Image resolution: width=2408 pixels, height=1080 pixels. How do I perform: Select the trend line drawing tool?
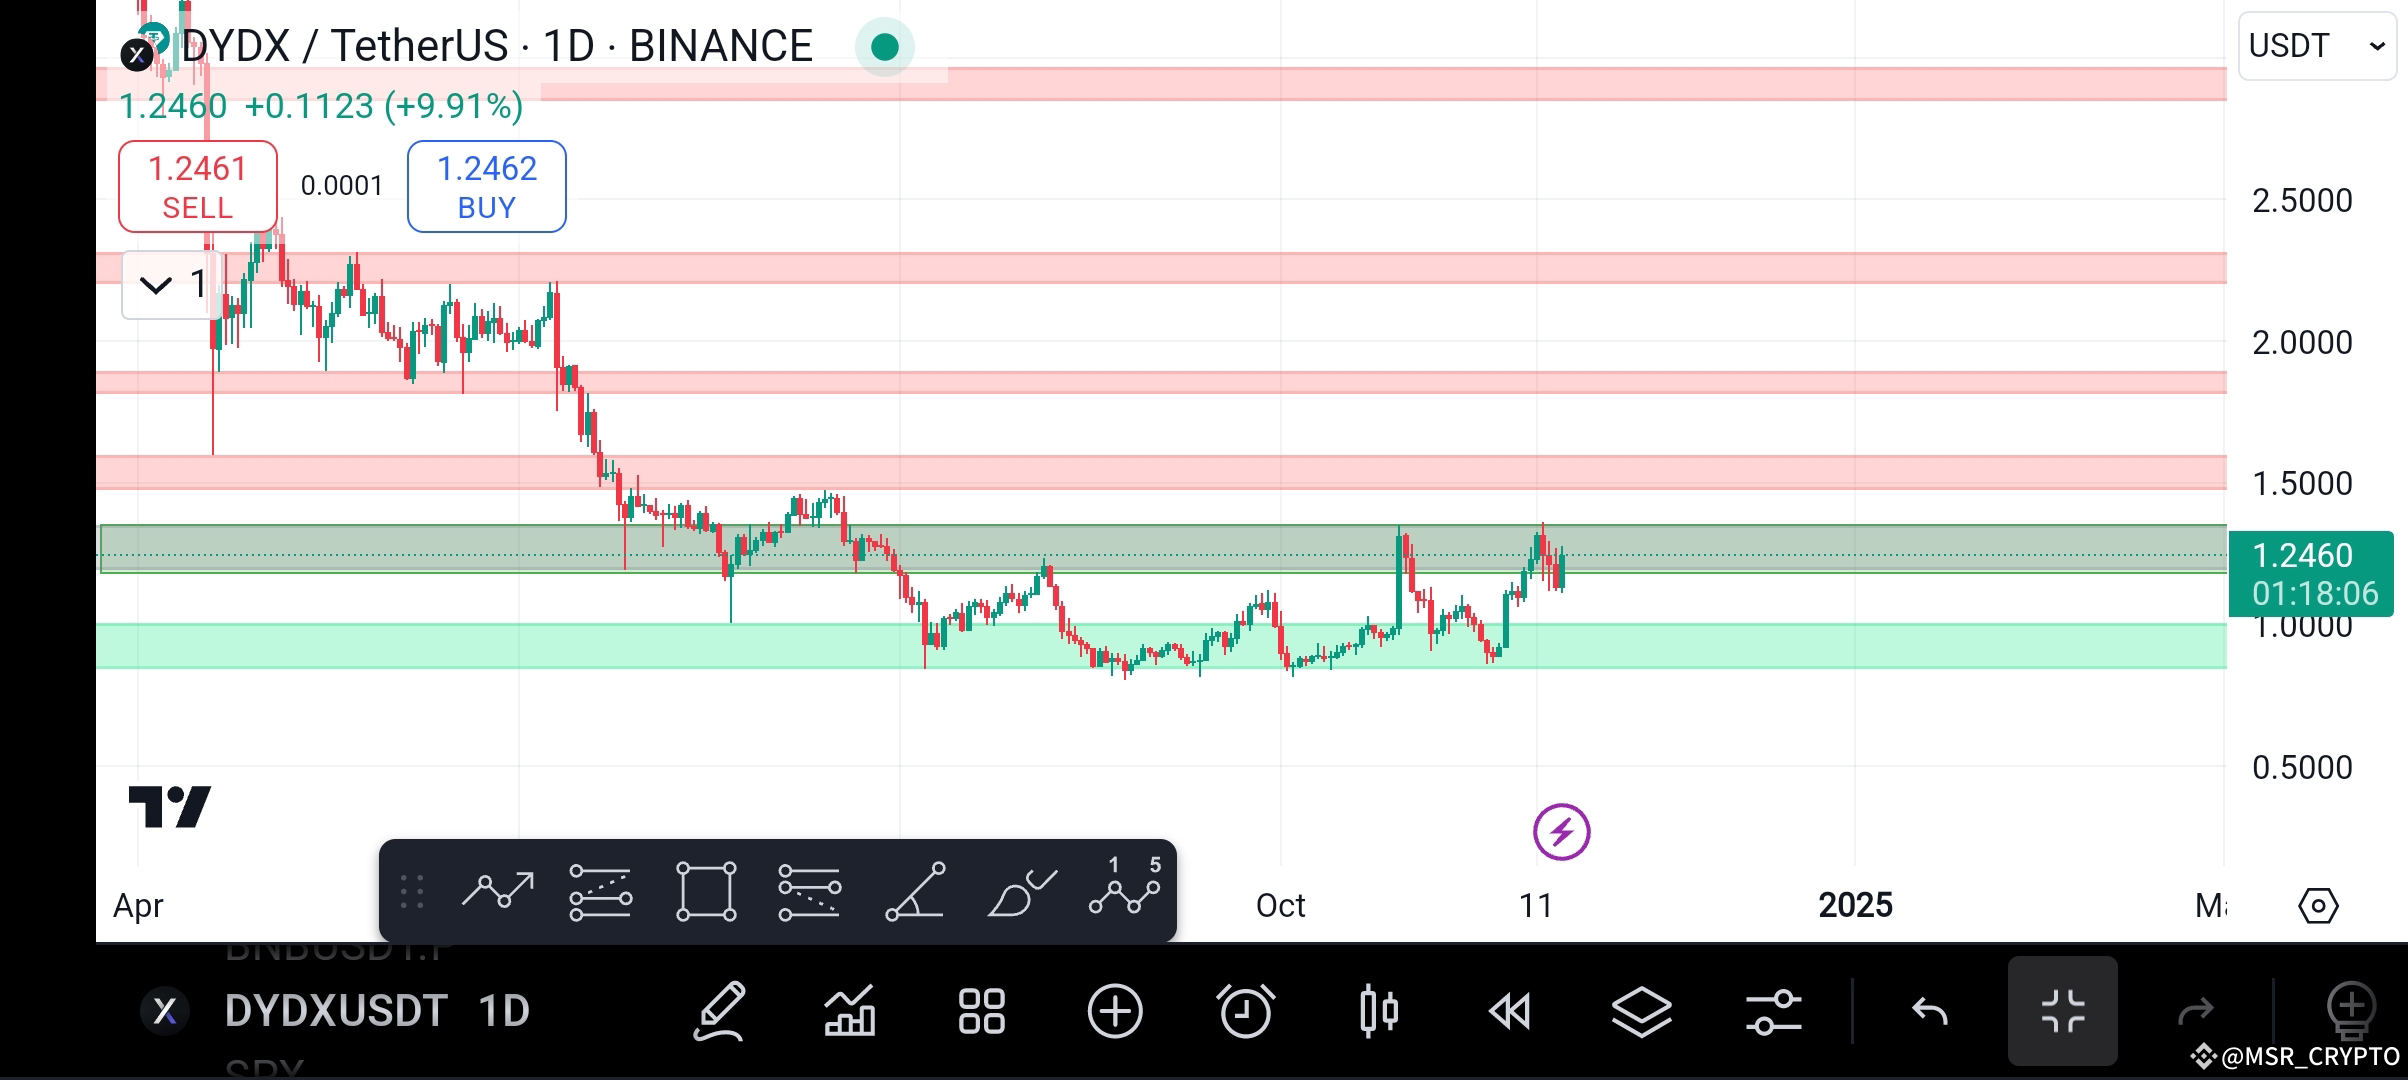coord(497,891)
